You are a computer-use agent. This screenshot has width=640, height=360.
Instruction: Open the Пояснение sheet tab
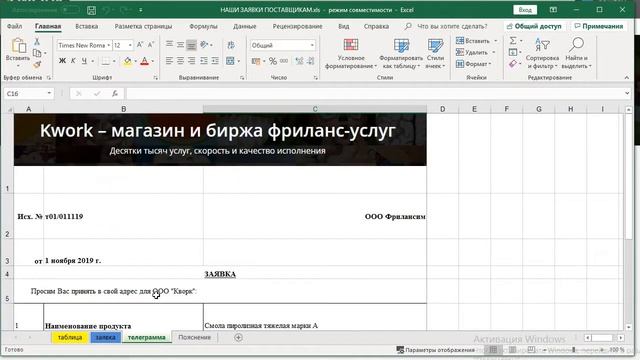tap(195, 338)
